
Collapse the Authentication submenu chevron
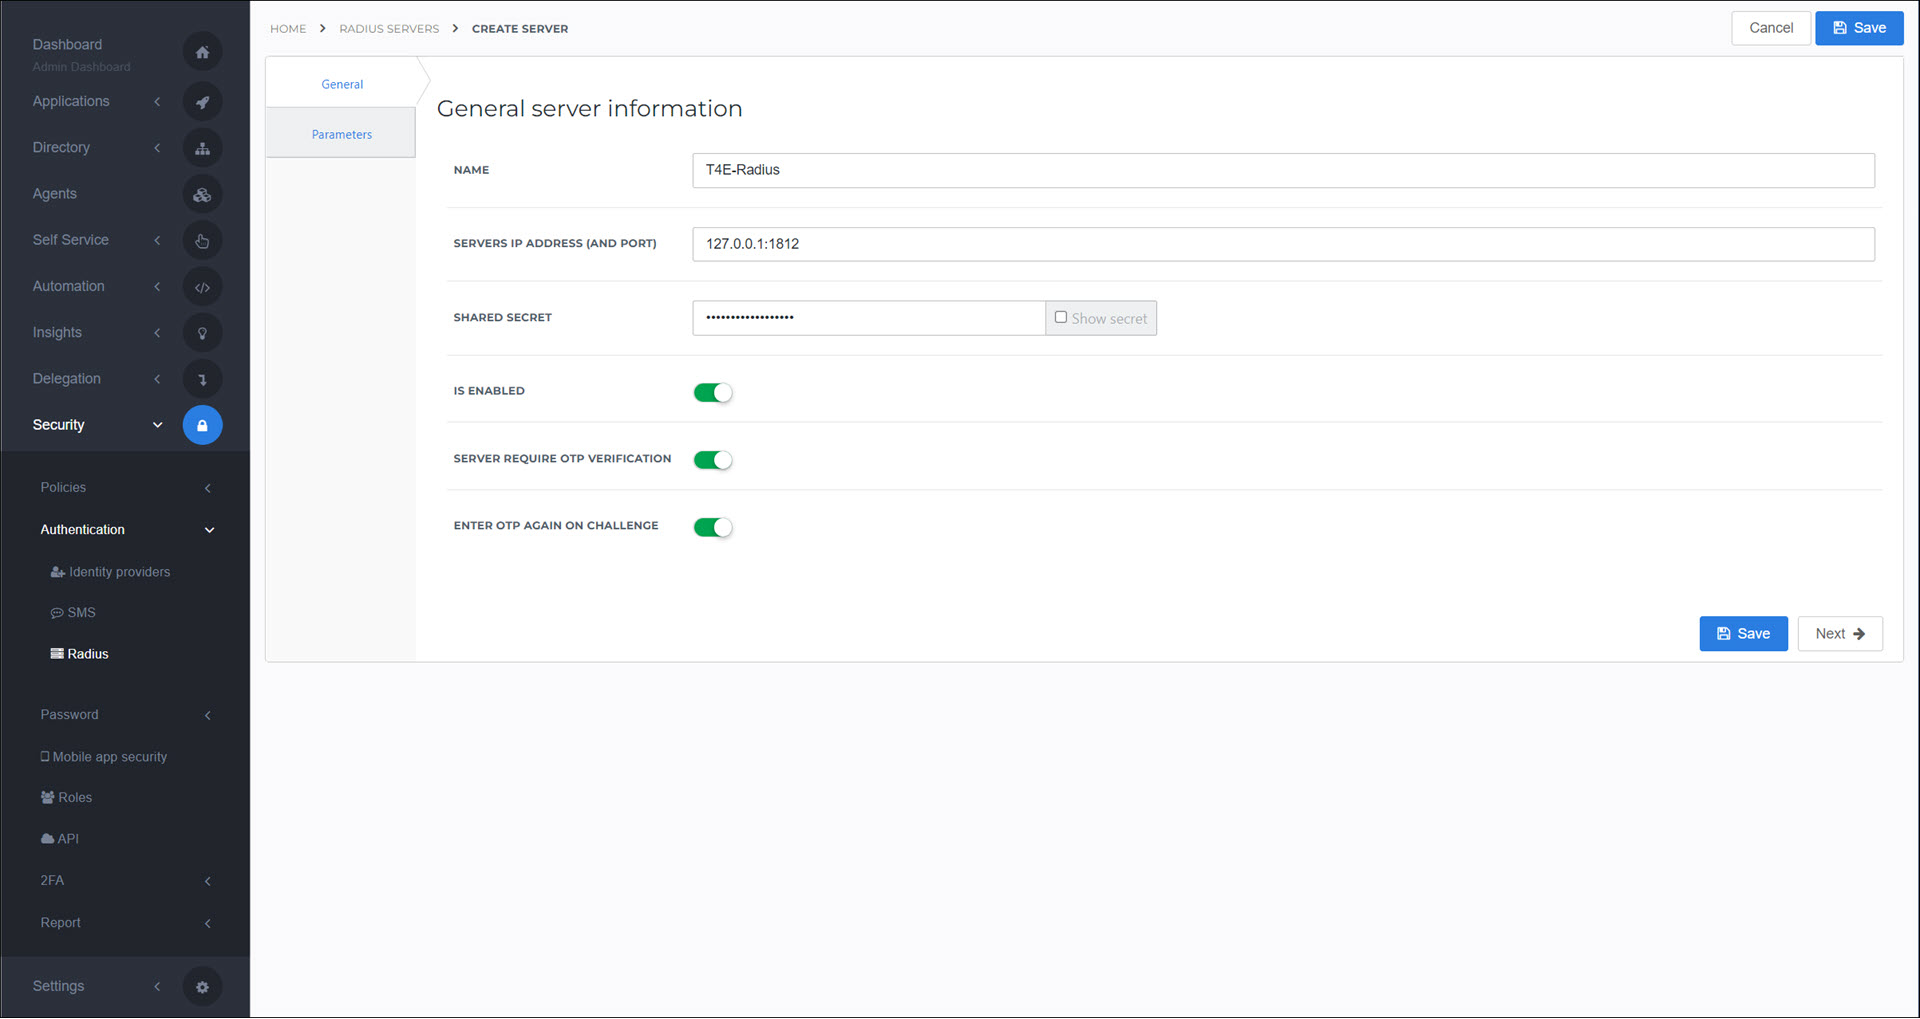click(209, 530)
